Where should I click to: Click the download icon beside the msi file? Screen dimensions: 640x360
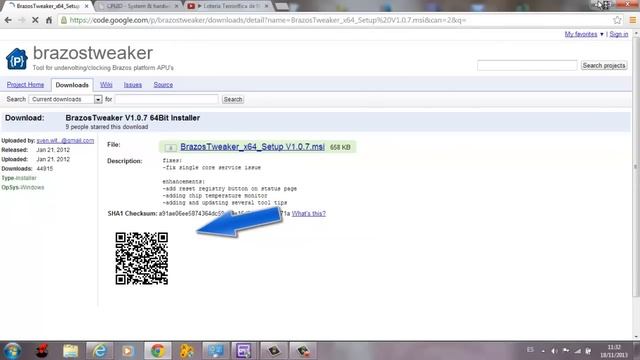171,147
